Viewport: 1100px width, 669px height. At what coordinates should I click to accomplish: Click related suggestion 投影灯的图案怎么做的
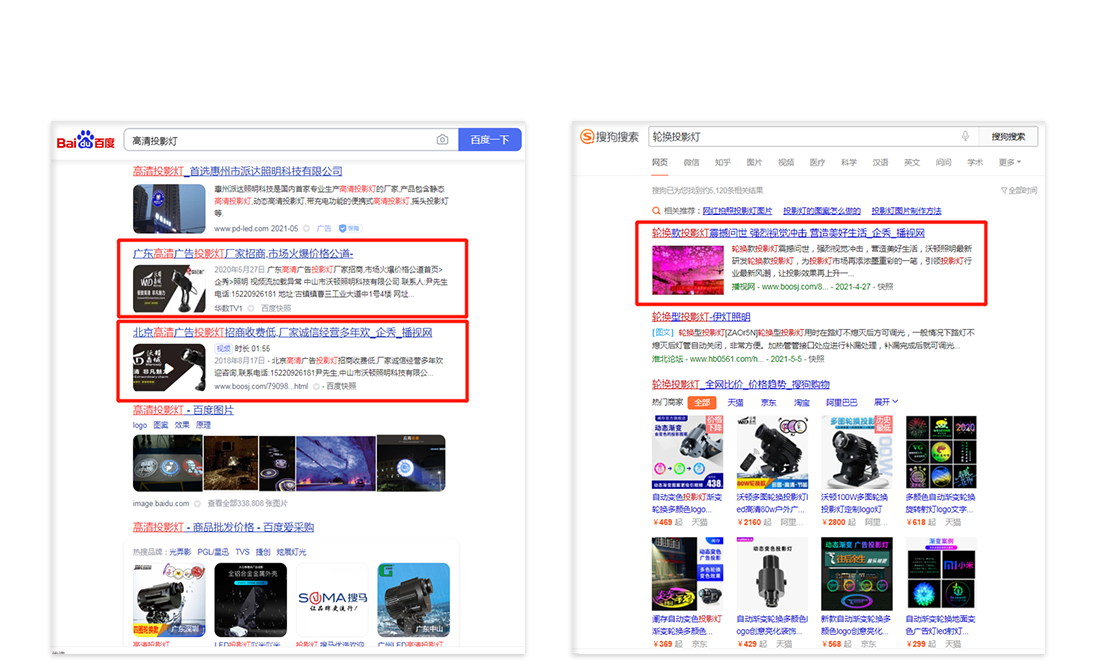point(821,211)
